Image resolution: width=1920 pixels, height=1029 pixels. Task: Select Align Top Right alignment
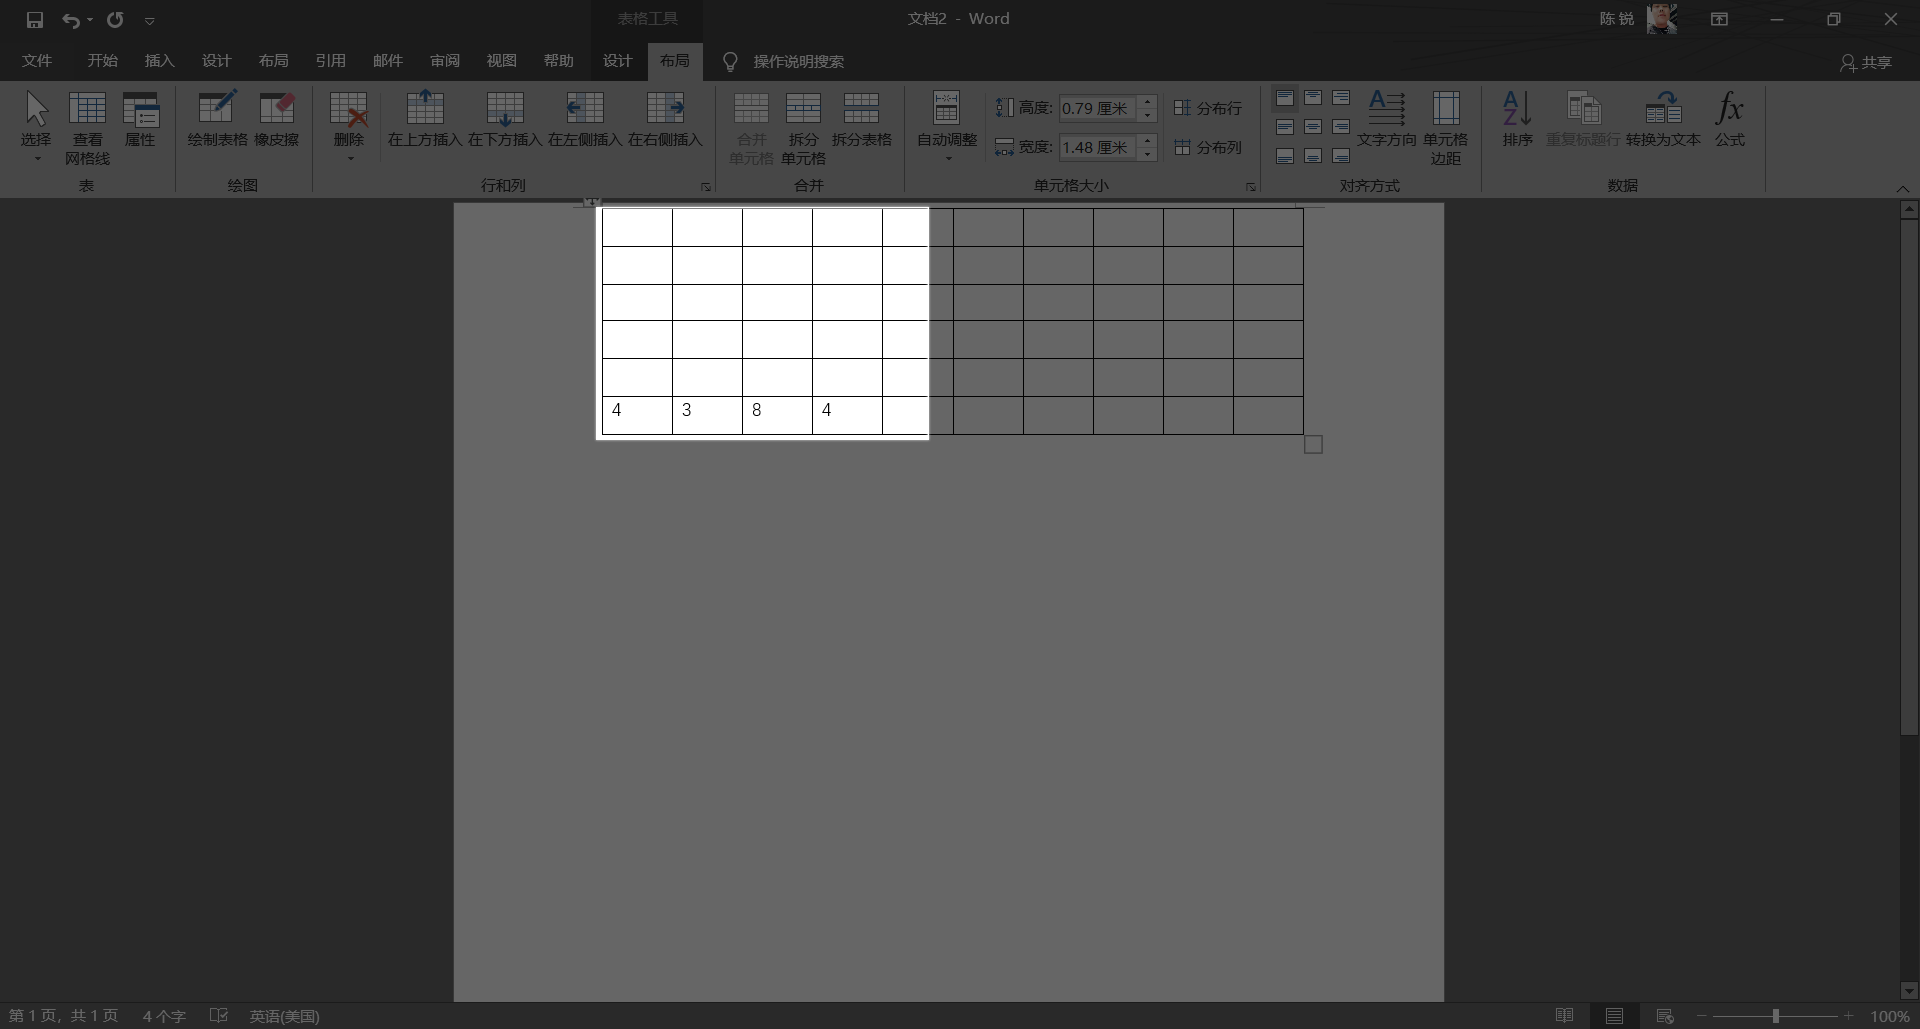click(x=1341, y=98)
